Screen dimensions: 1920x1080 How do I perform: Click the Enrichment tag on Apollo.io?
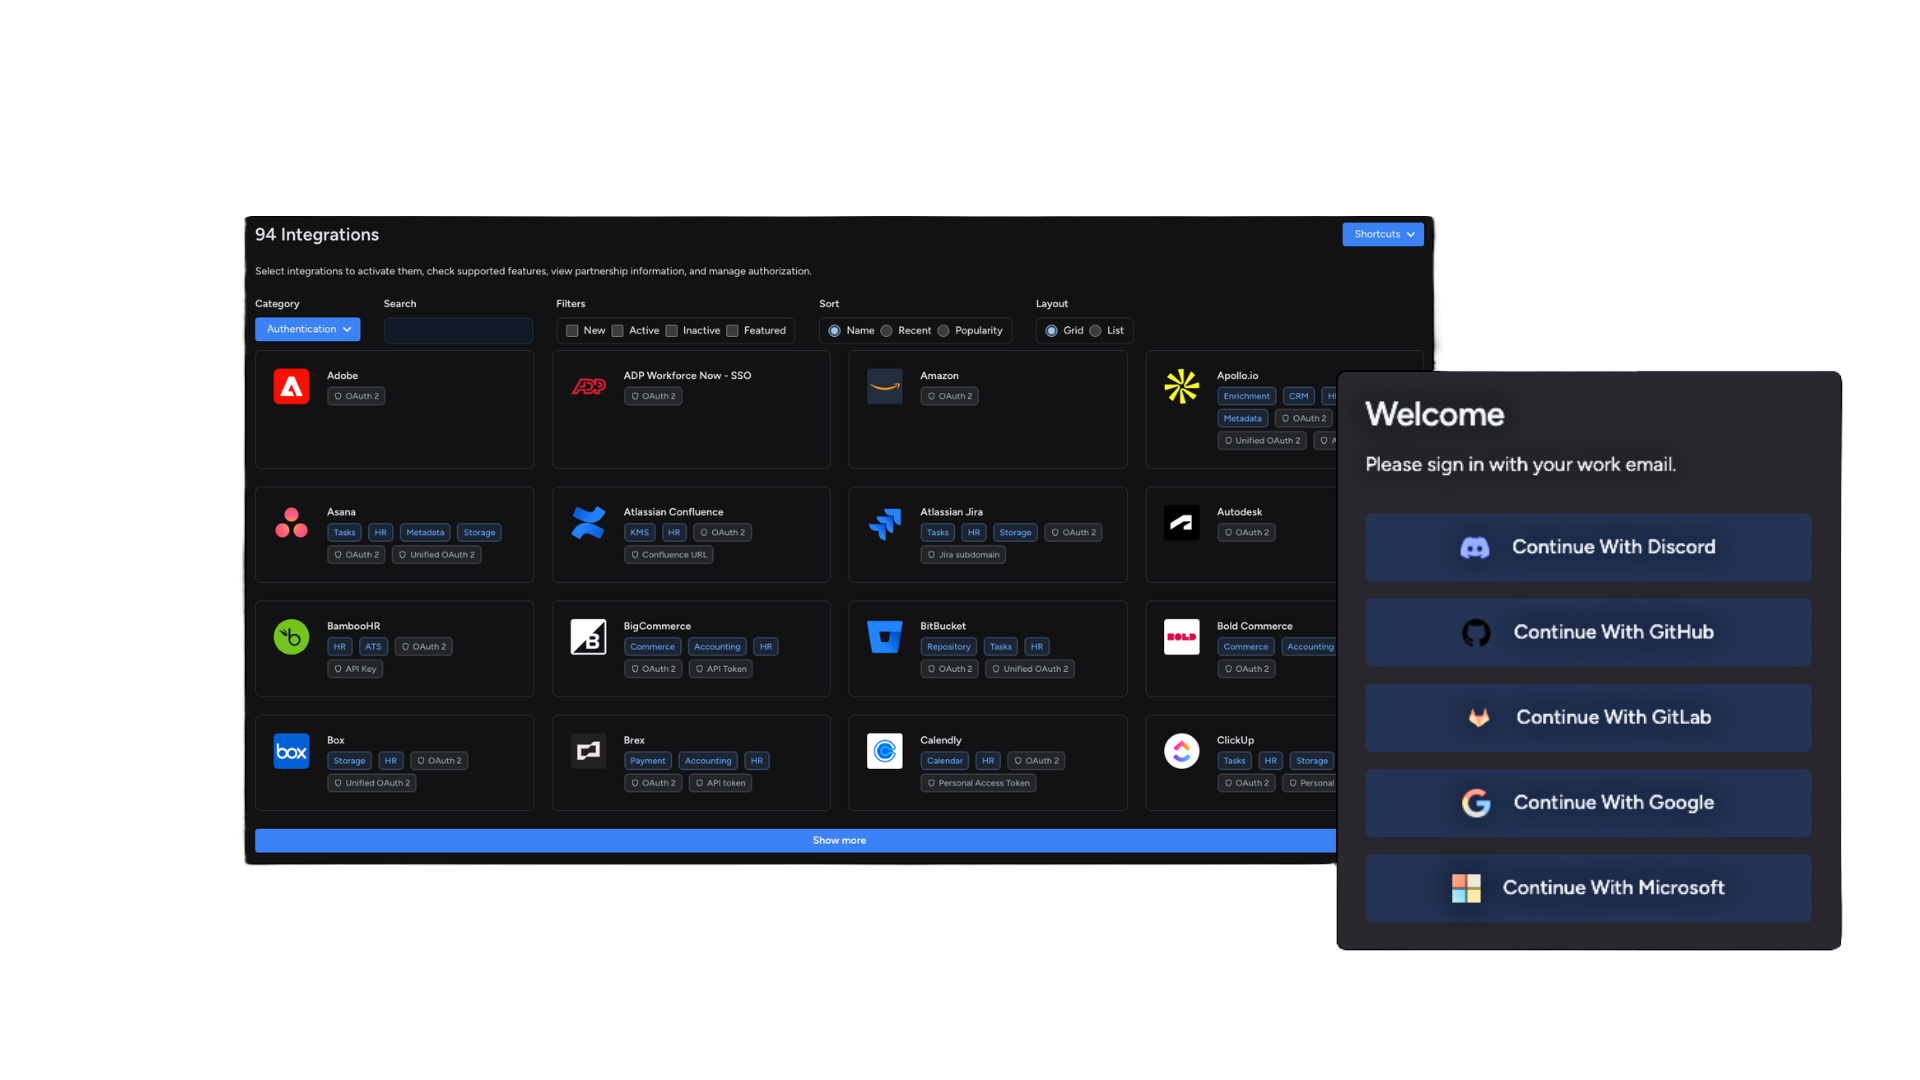coord(1246,396)
